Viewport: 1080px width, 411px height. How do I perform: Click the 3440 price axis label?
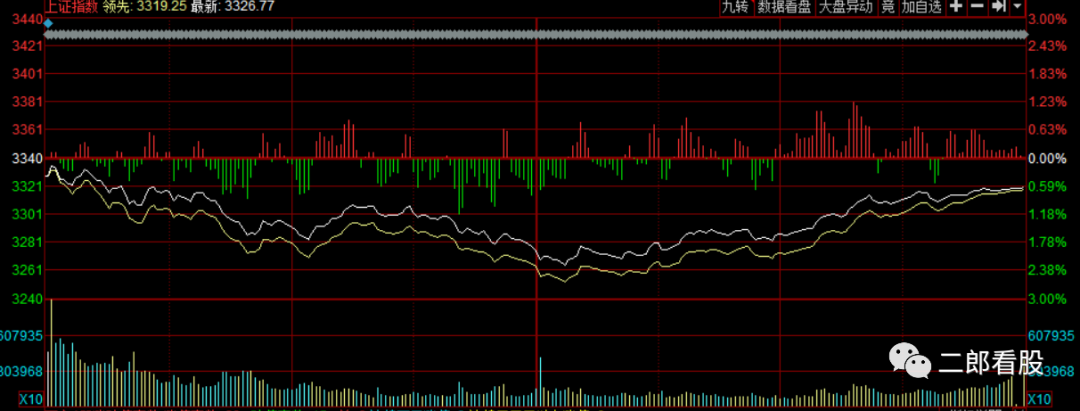point(28,21)
